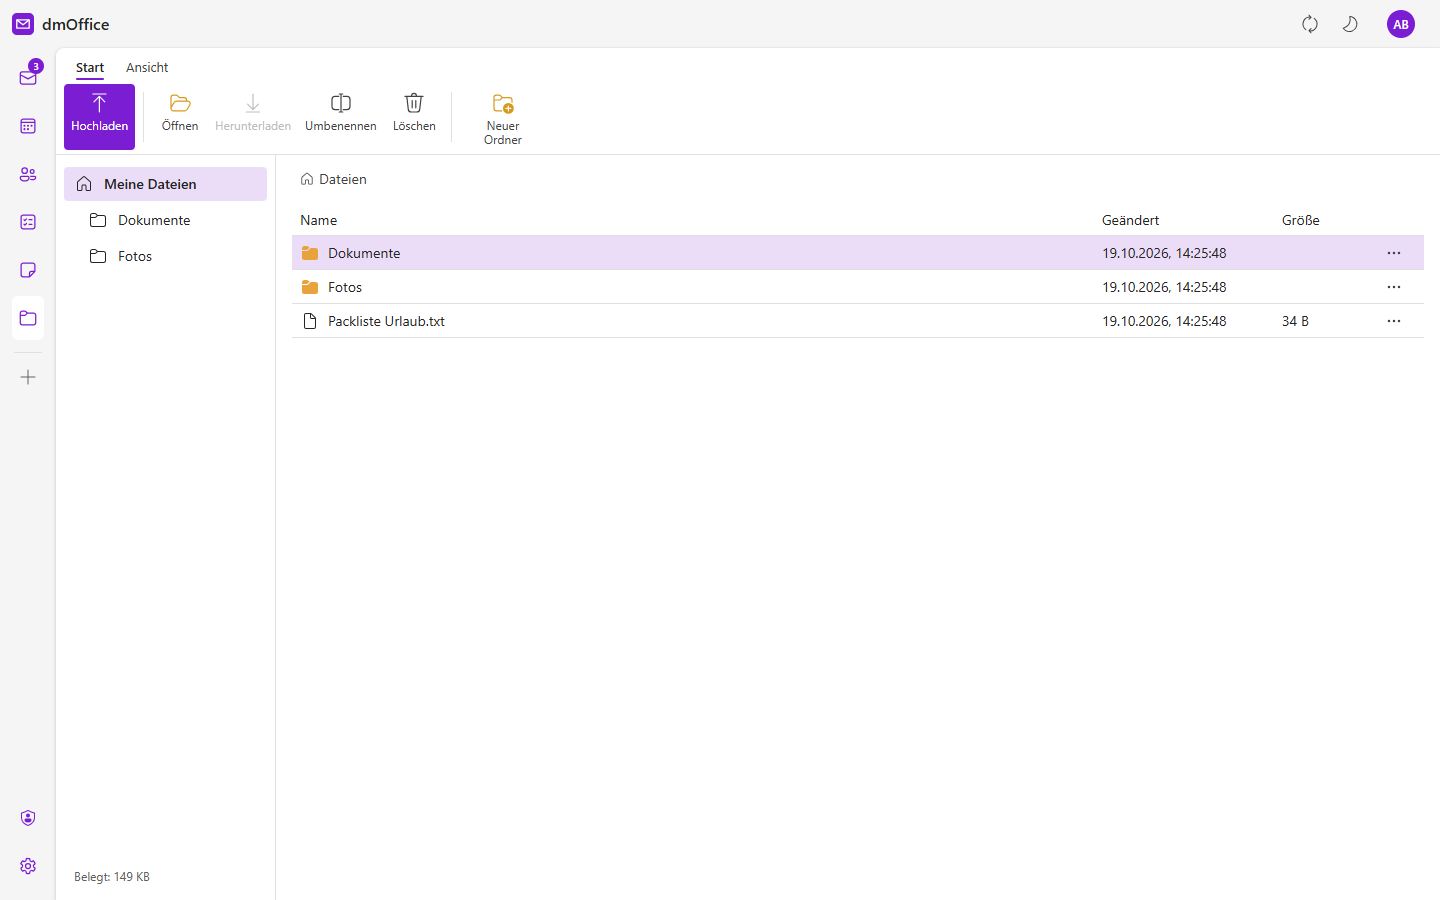Screen dimensions: 1440x900
Task: Open the AB user avatar menu
Action: (1401, 24)
